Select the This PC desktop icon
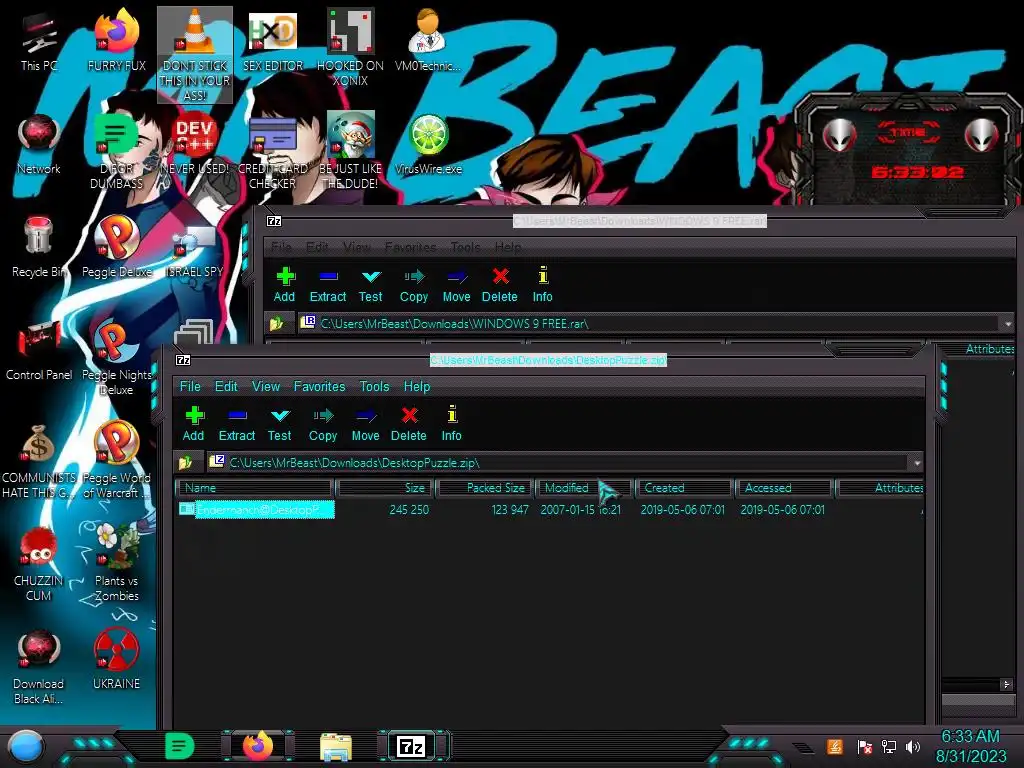1024x768 pixels. pyautogui.click(x=39, y=42)
